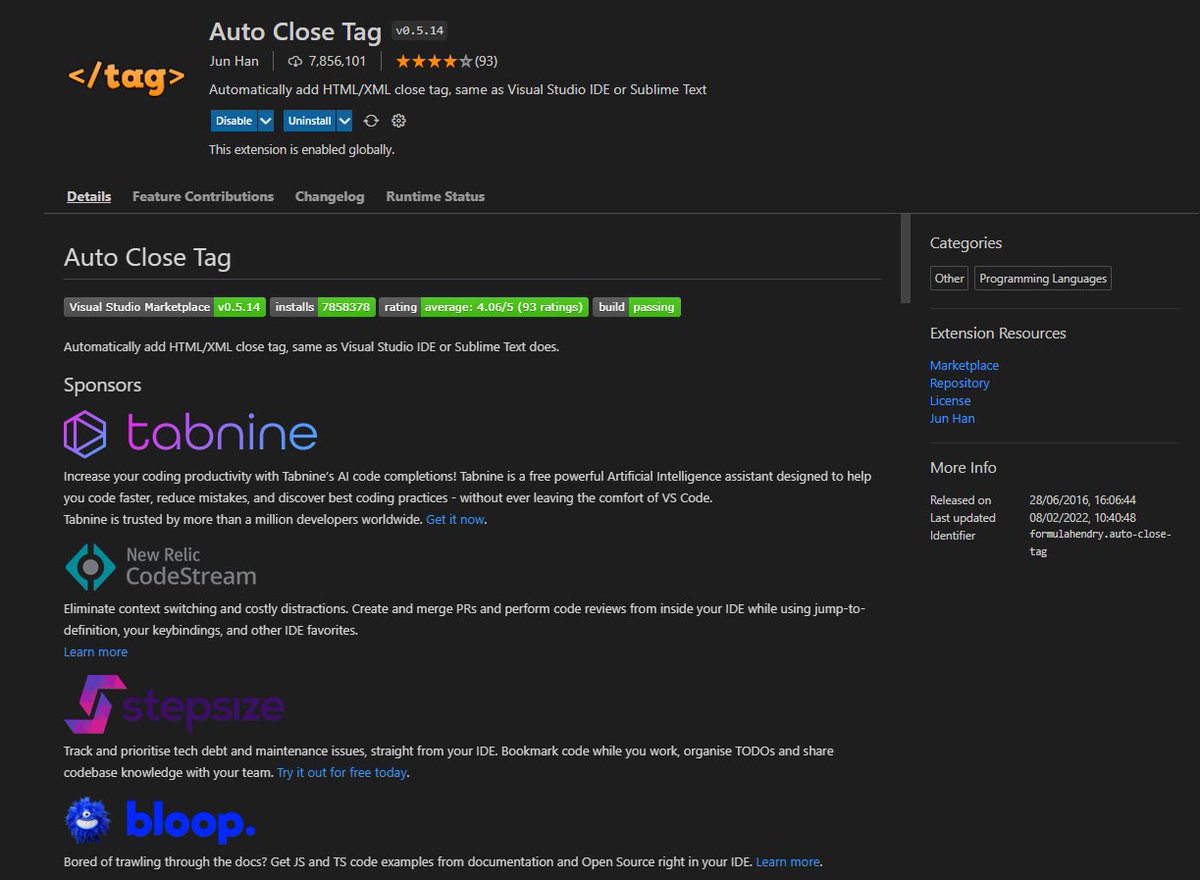This screenshot has width=1200, height=880.
Task: Click the Stepsize sponsor logo
Action: [x=177, y=706]
